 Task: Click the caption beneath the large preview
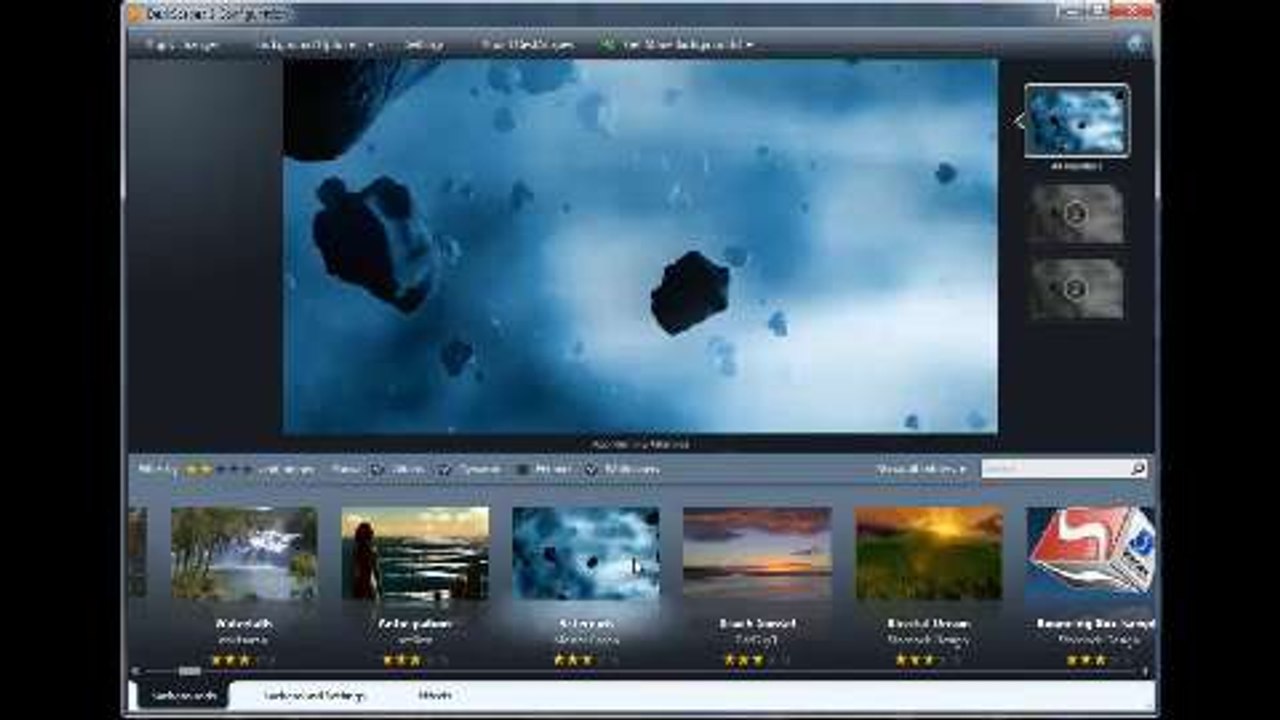[x=640, y=444]
